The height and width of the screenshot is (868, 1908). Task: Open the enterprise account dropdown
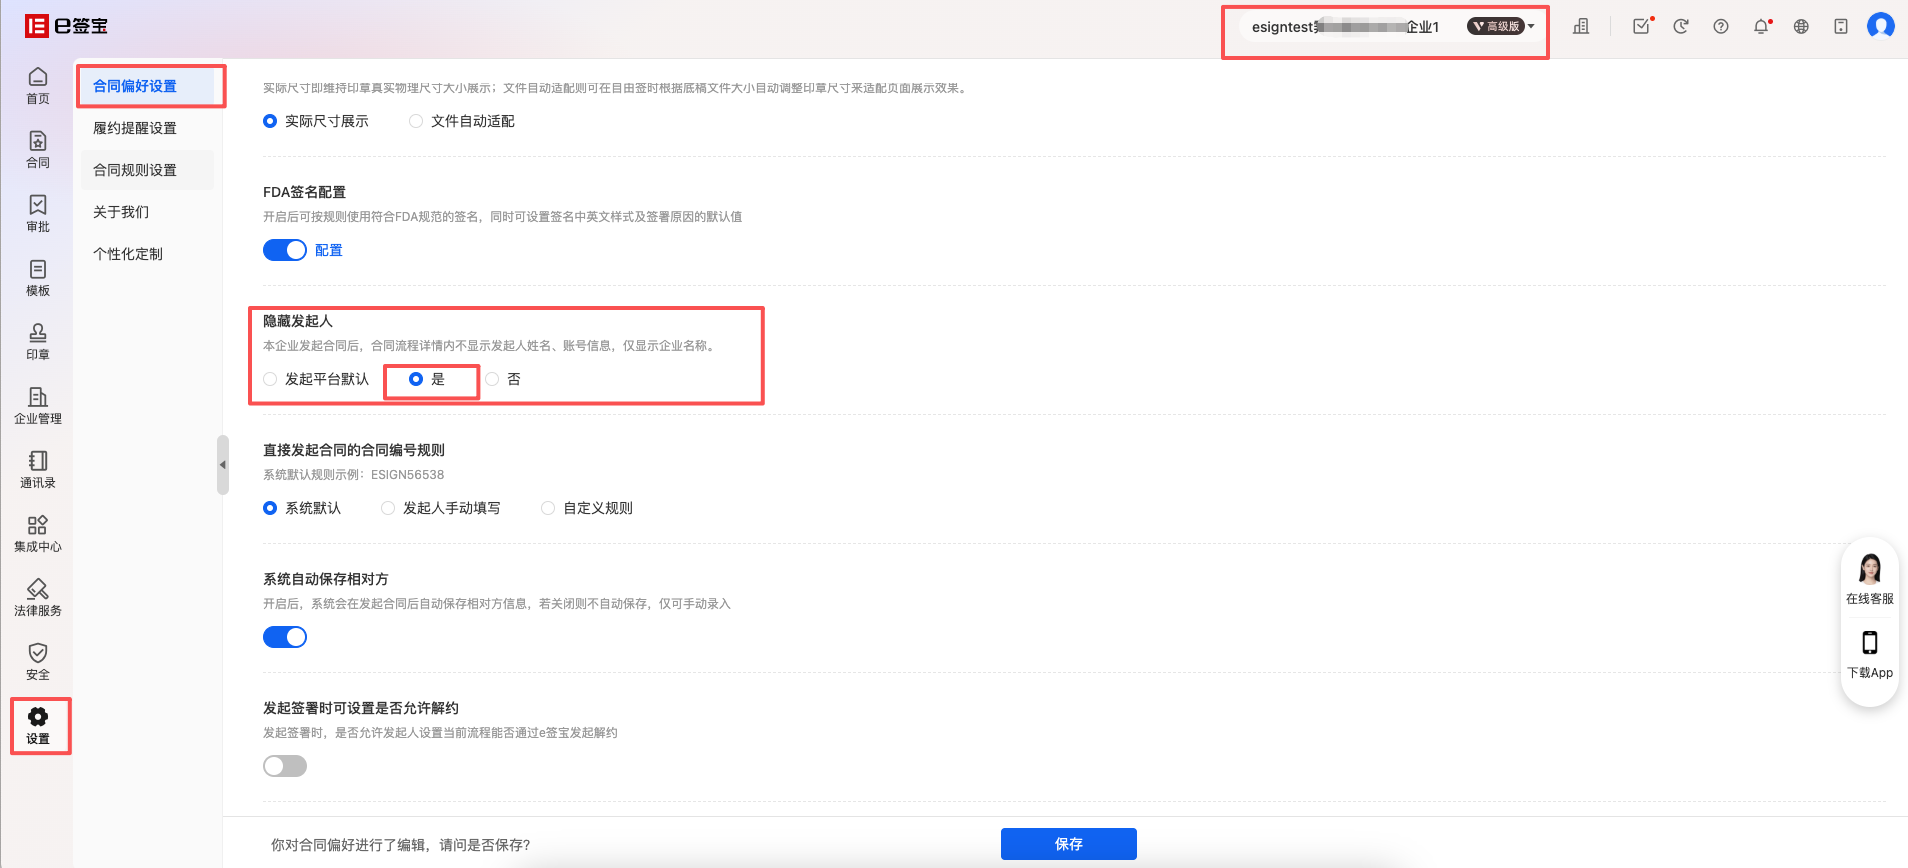click(x=1391, y=27)
